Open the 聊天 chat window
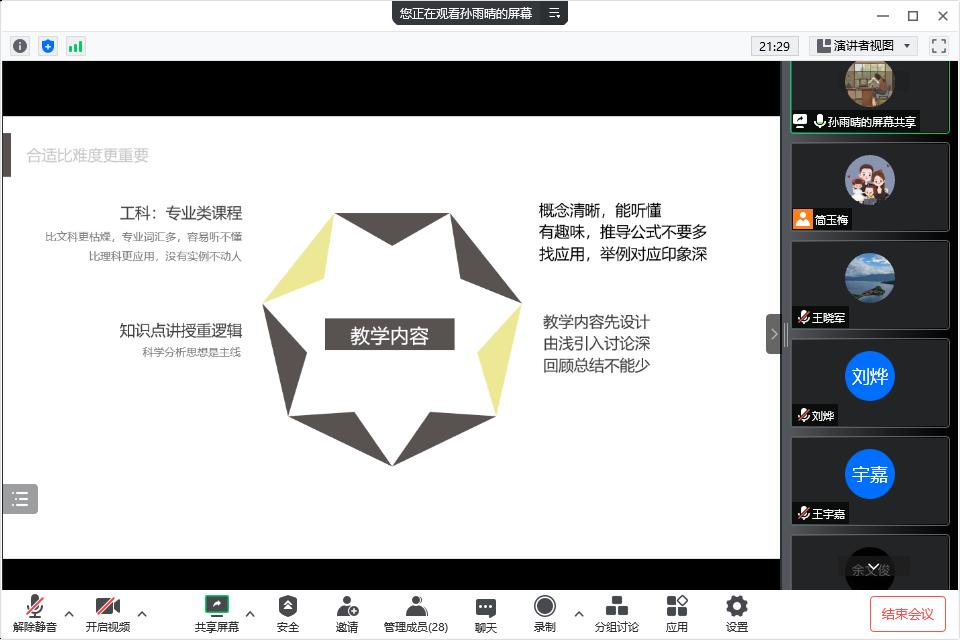The image size is (960, 640). (486, 613)
